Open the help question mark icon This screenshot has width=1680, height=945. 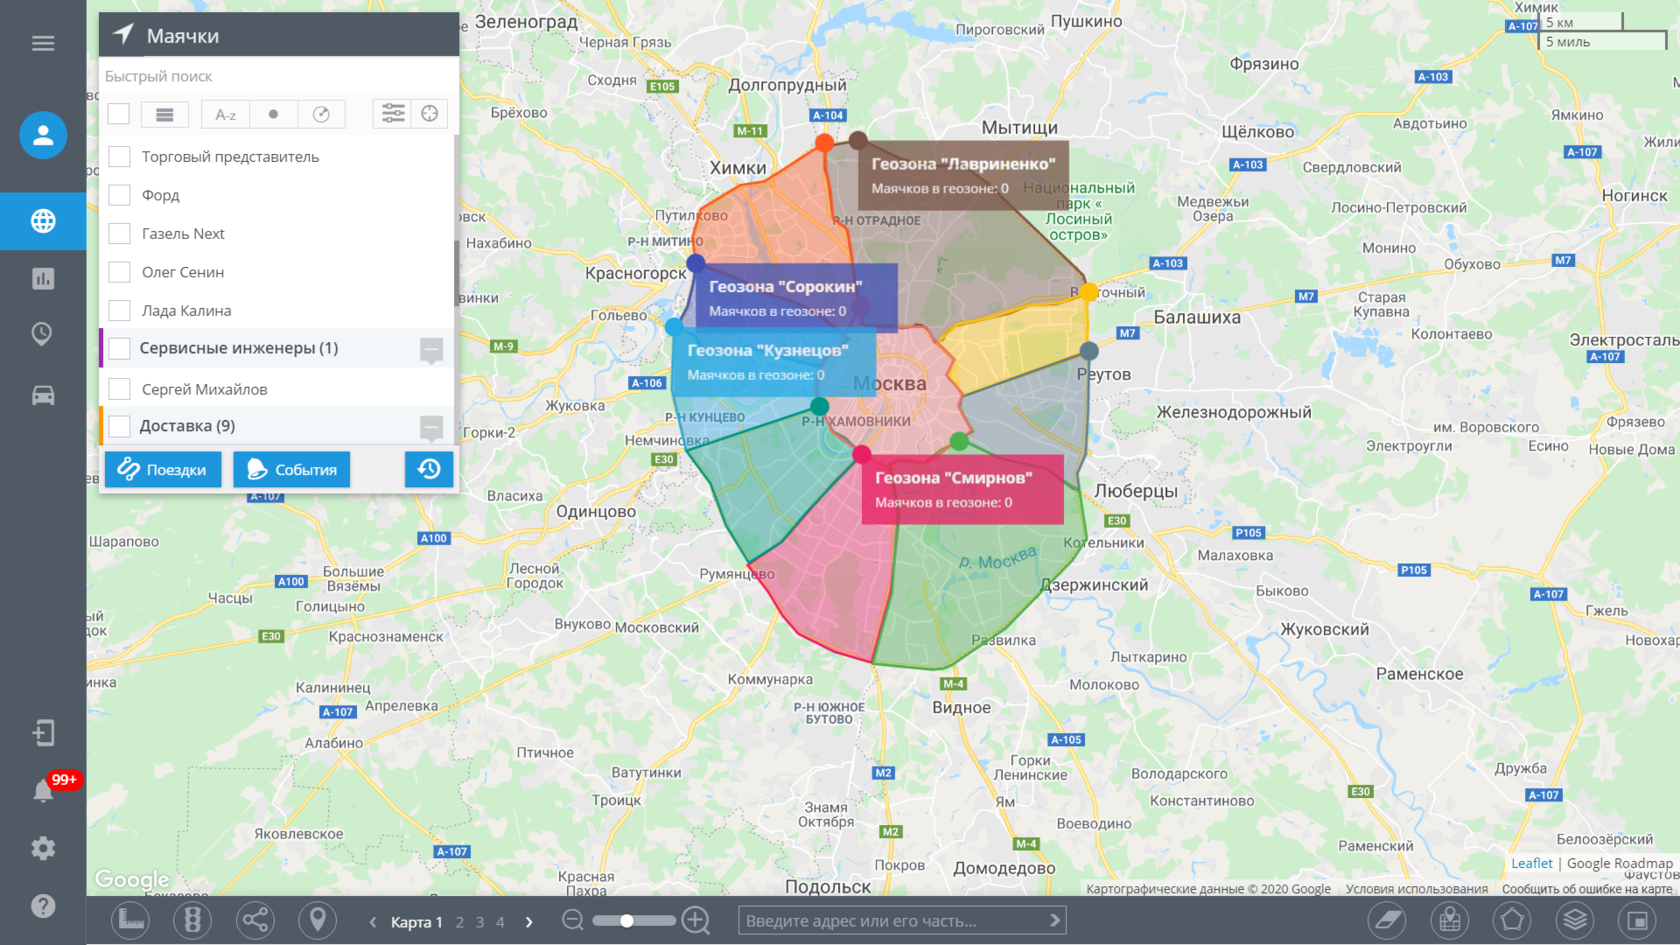point(43,906)
